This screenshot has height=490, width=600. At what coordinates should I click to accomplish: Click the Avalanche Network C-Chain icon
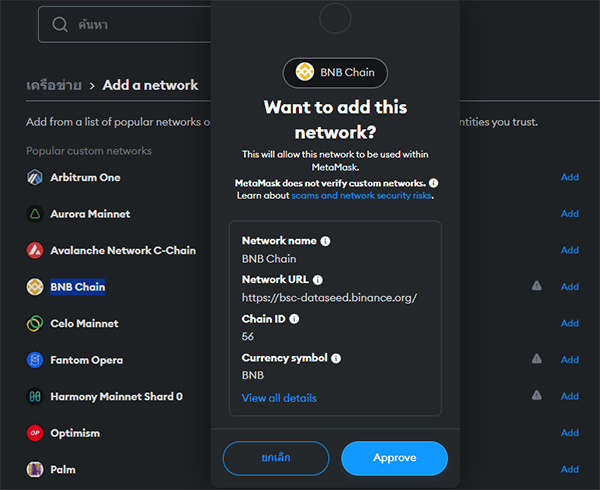(x=35, y=251)
